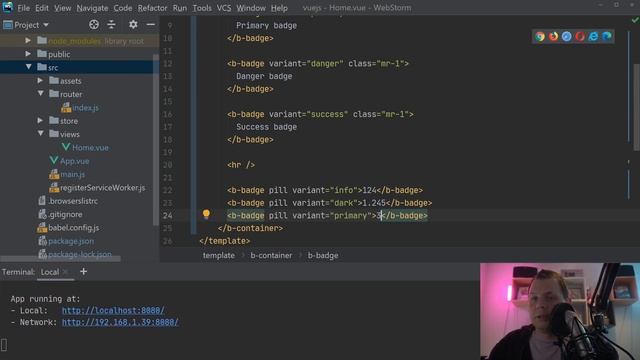Open the Navigate menu
This screenshot has height=360, width=640.
pos(92,8)
